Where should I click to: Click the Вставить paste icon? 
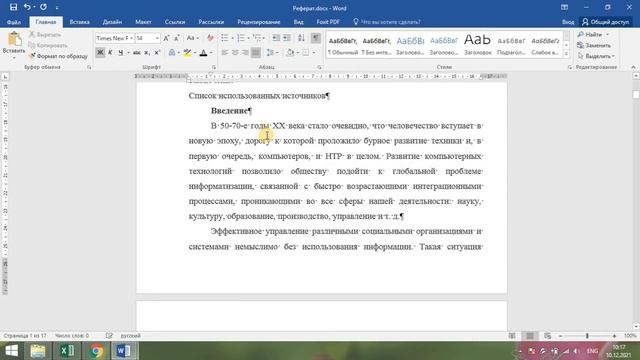point(14,39)
